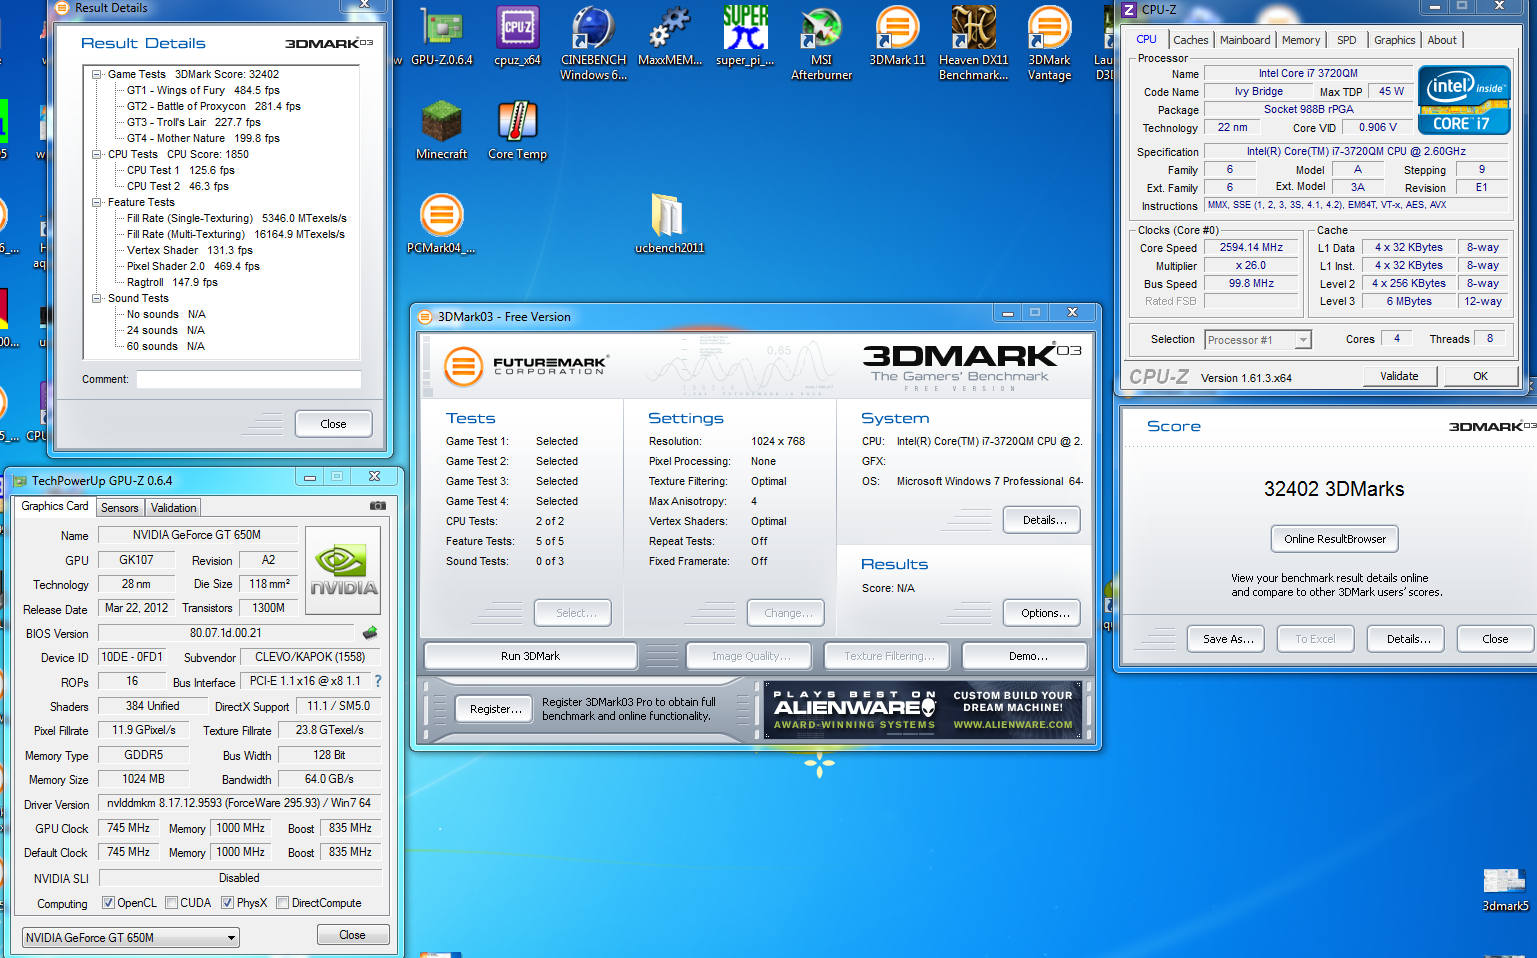The width and height of the screenshot is (1537, 958).
Task: Open results Options in 3DMark03
Action: [x=1044, y=613]
